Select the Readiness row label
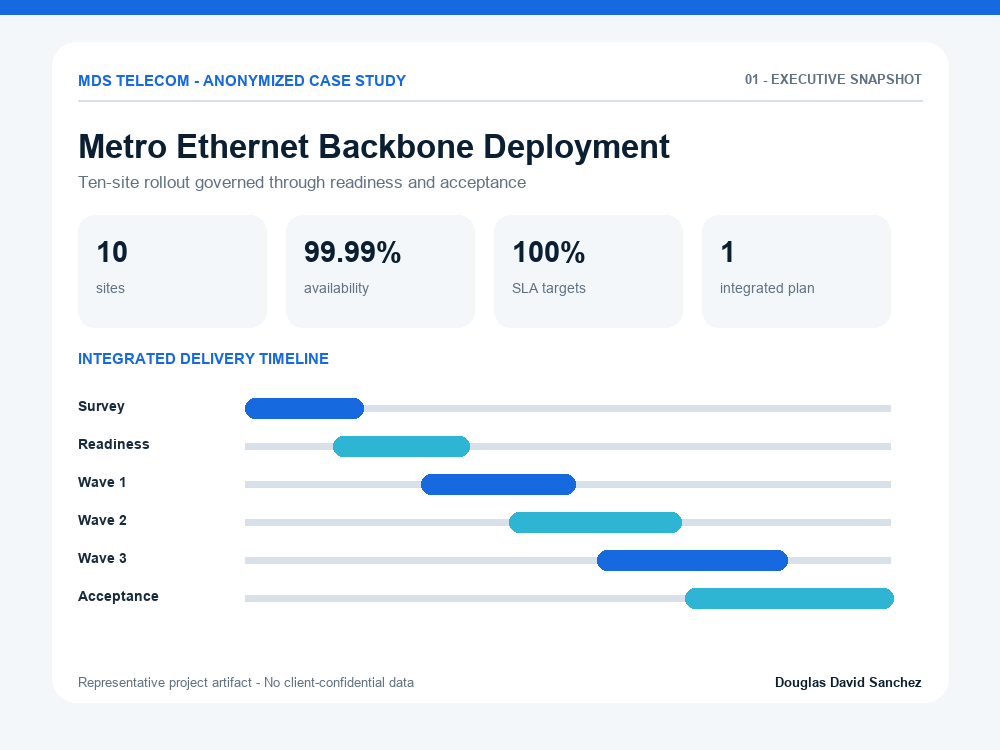The width and height of the screenshot is (1000, 750). (114, 445)
